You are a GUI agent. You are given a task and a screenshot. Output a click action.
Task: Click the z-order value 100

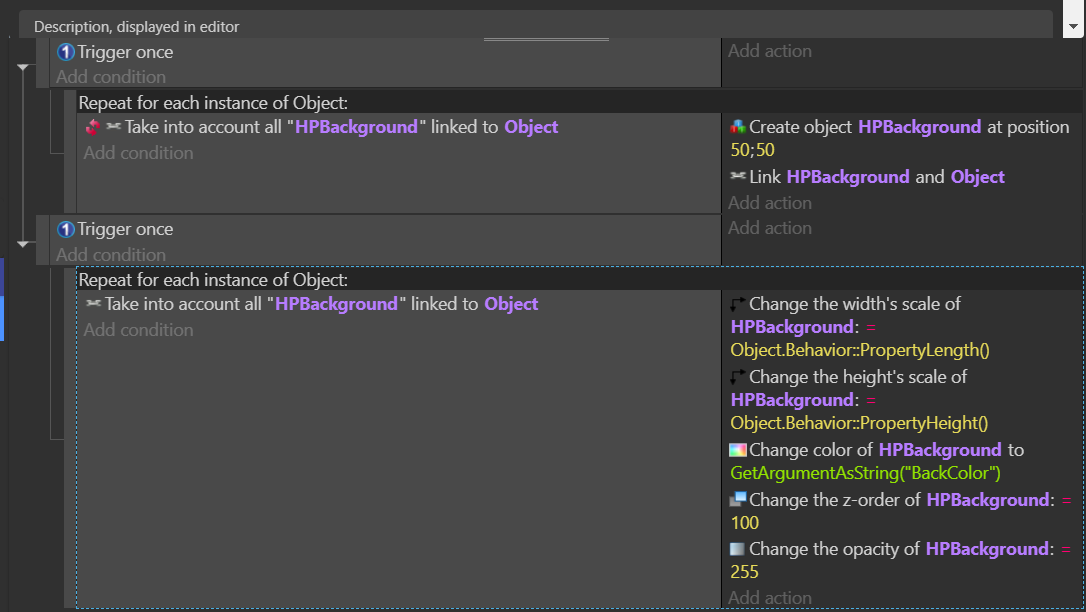(745, 523)
